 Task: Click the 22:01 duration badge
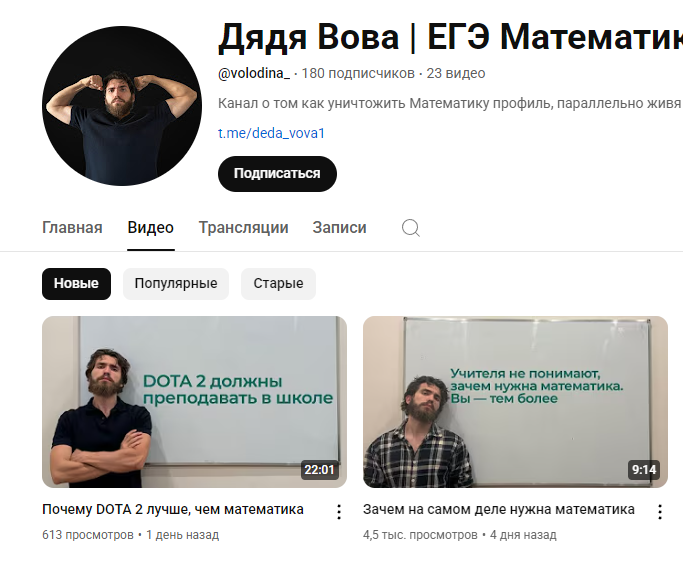319,470
